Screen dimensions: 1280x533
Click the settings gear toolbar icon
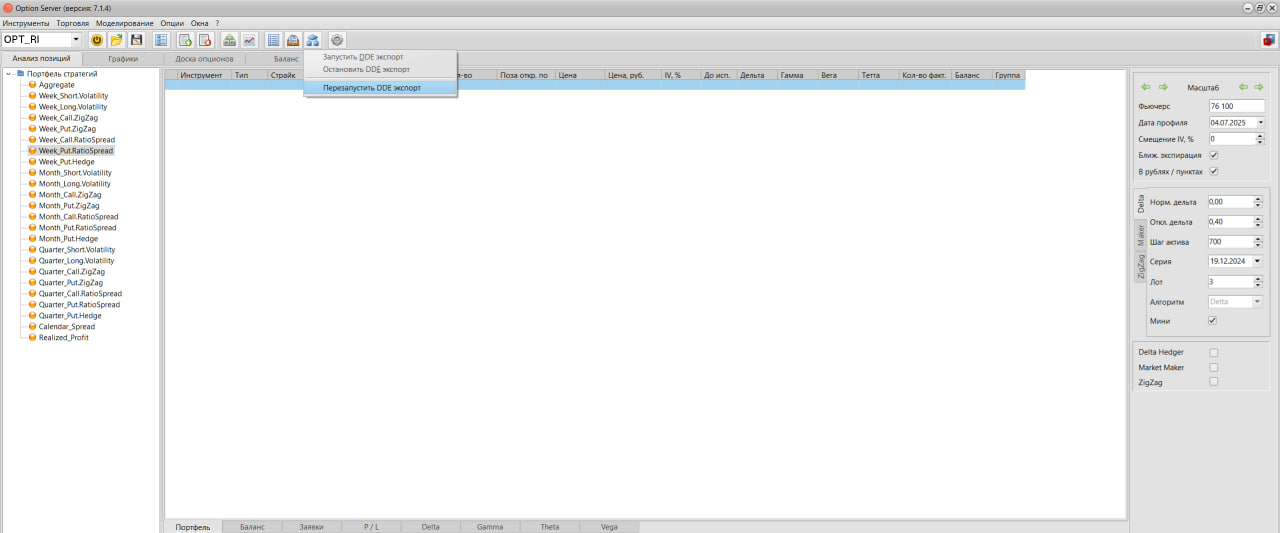[337, 40]
